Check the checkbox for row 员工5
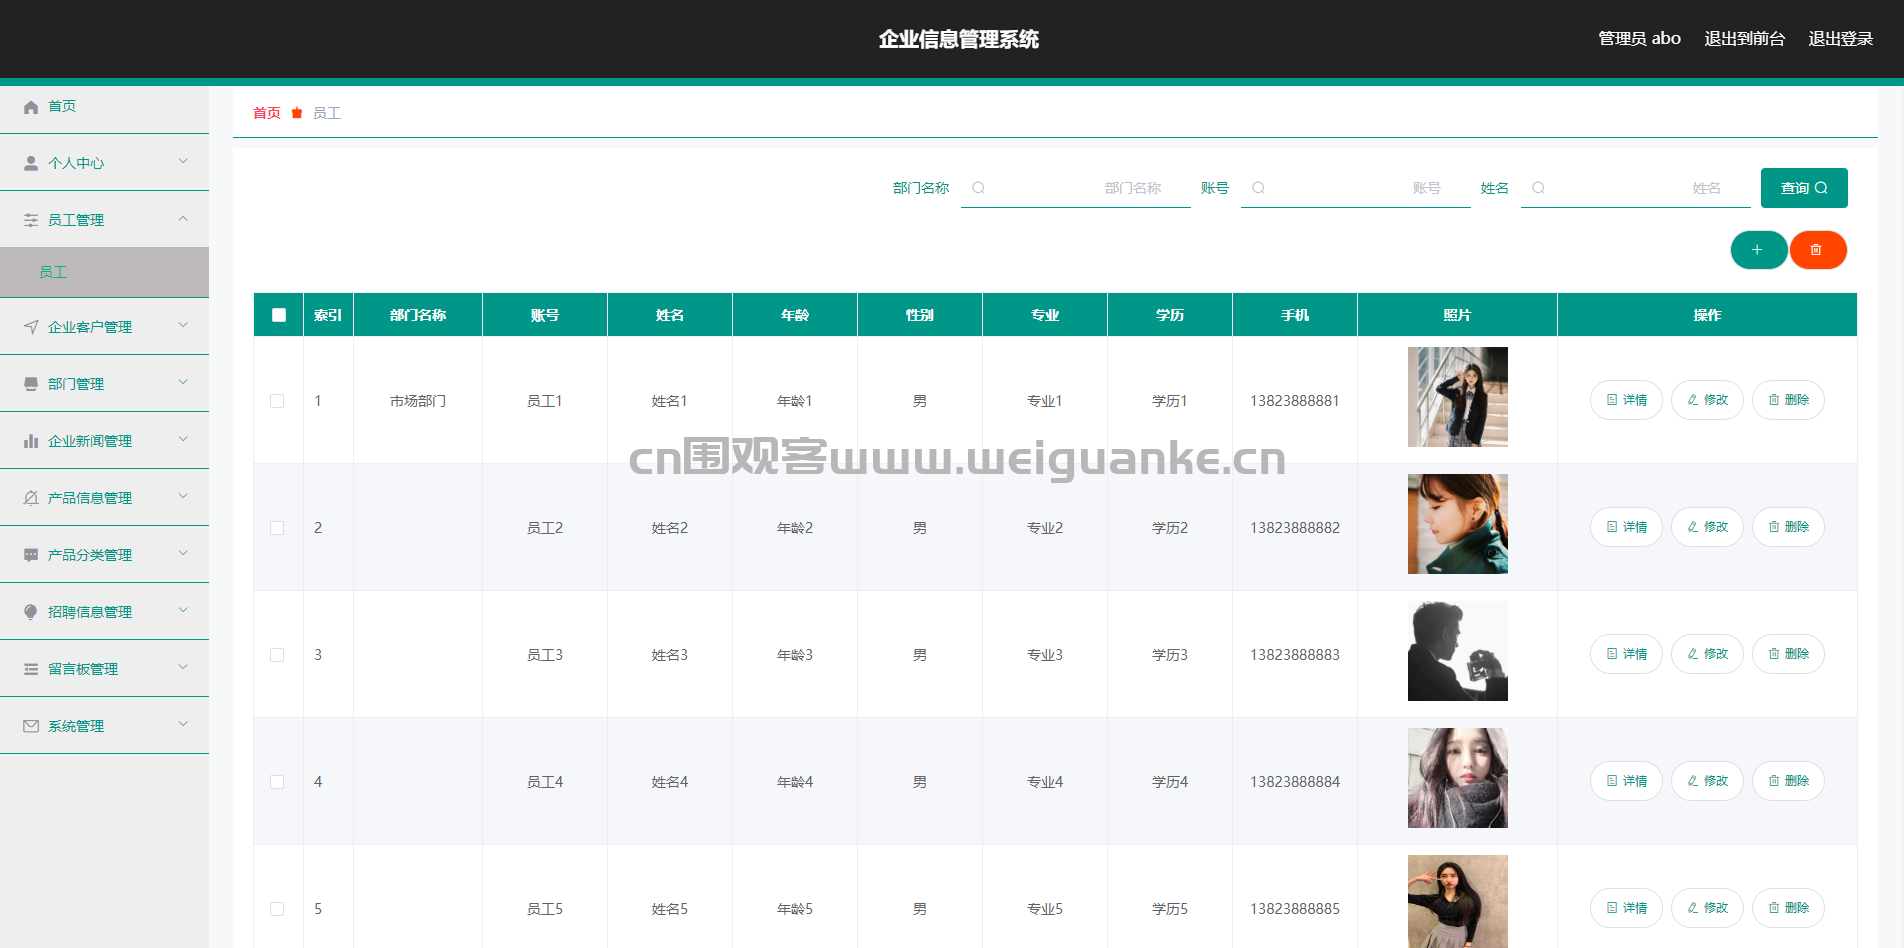 277,909
